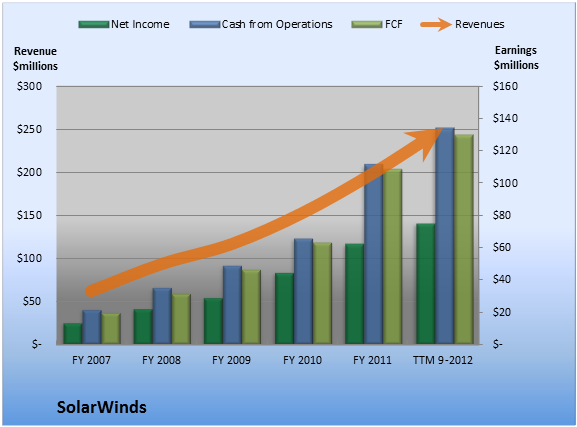Select the FY 2010 Net Income bar
The height and width of the screenshot is (427, 577).
tap(284, 309)
